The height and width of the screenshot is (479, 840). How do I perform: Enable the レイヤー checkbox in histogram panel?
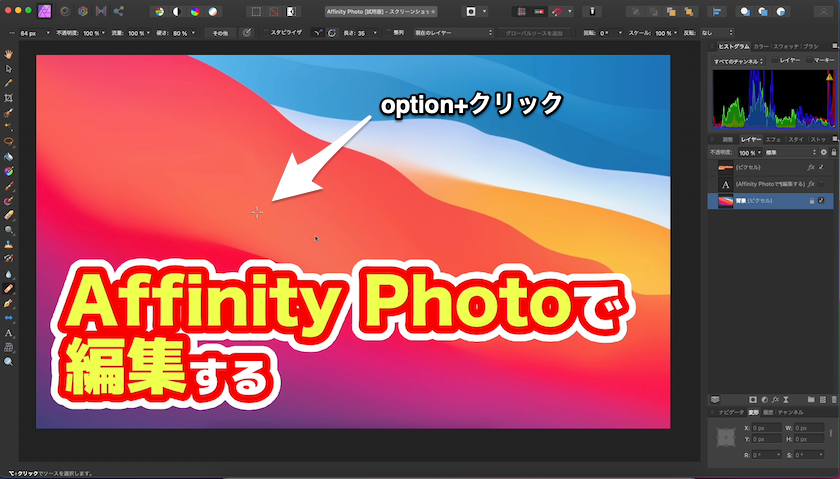tap(775, 61)
